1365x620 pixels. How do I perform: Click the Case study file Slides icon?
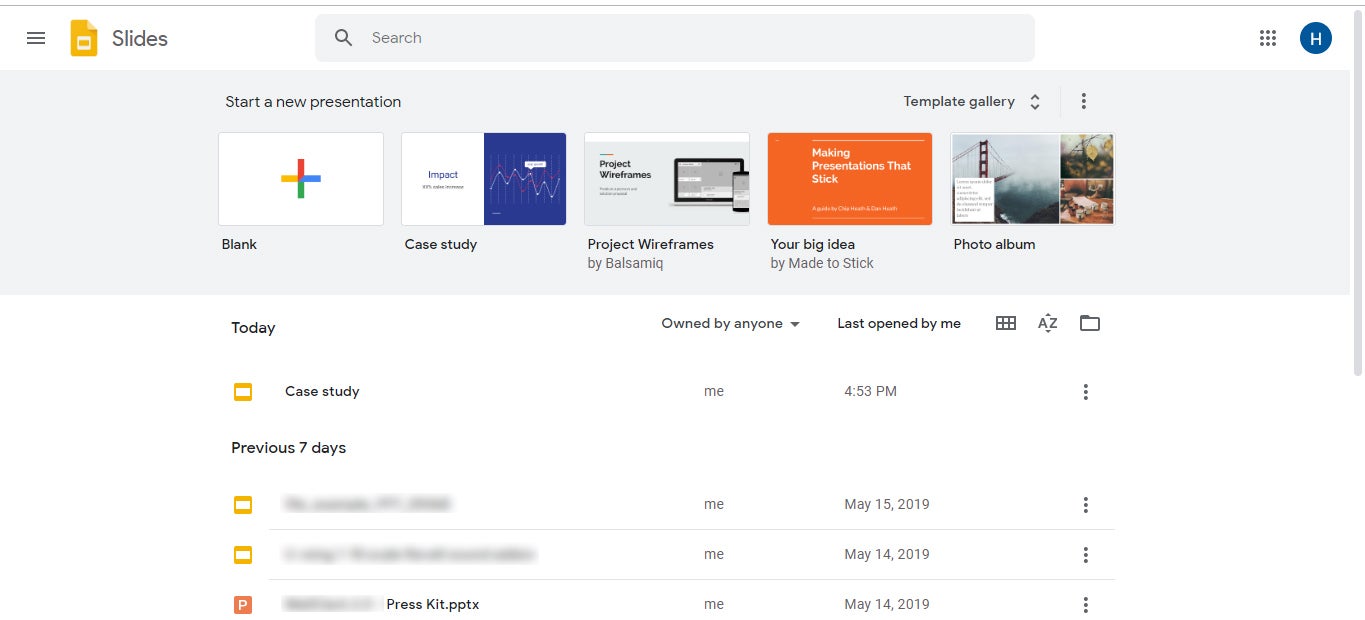click(242, 392)
